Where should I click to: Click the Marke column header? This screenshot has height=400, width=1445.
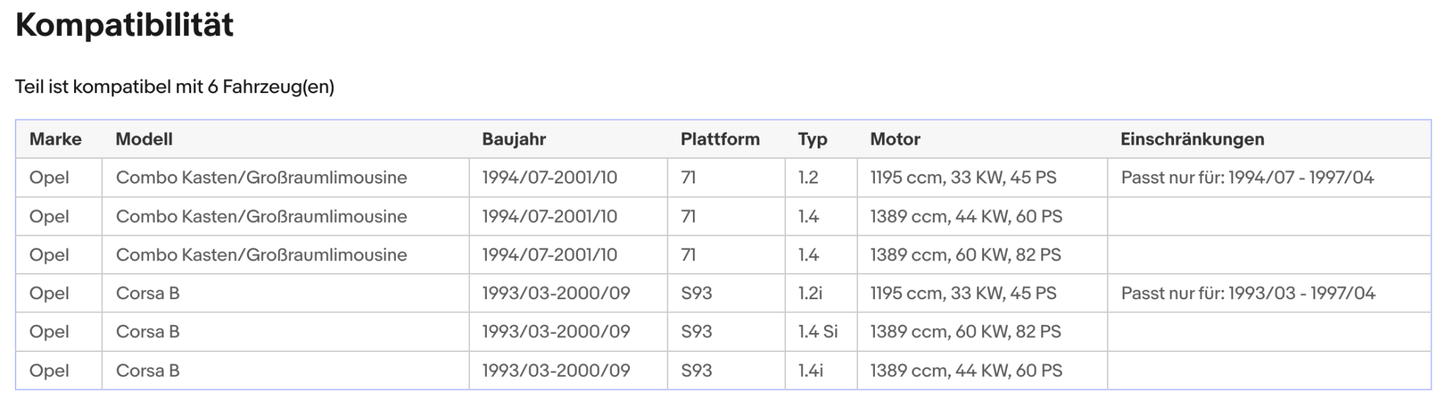pyautogui.click(x=55, y=140)
